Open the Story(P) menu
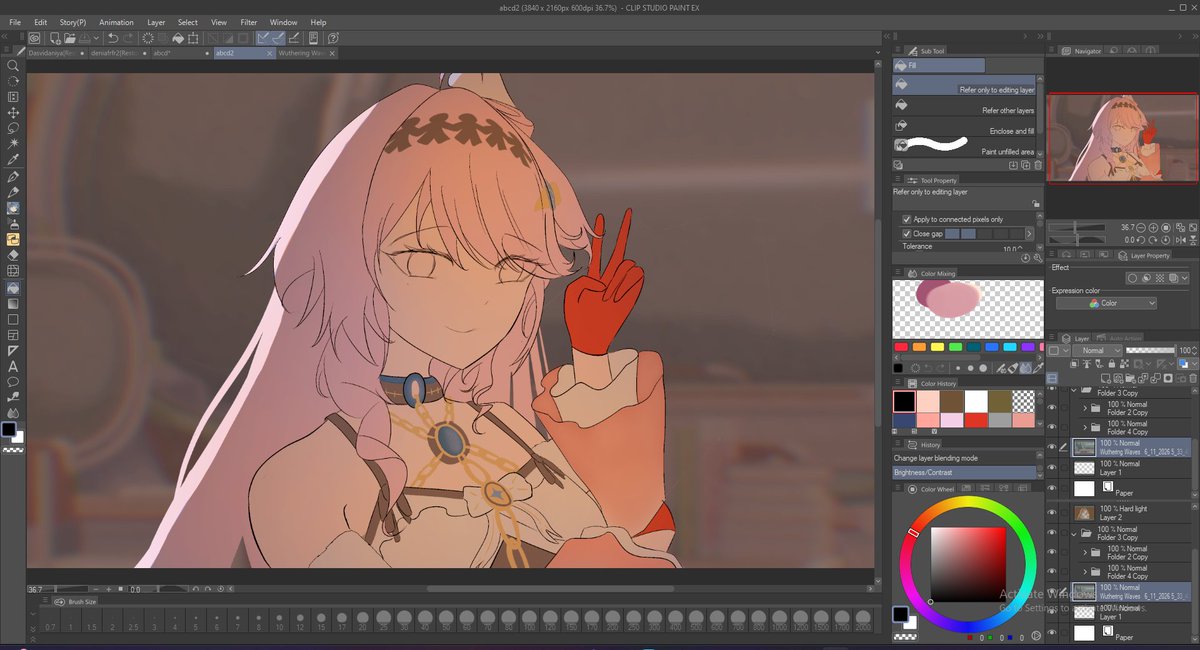 tap(73, 22)
